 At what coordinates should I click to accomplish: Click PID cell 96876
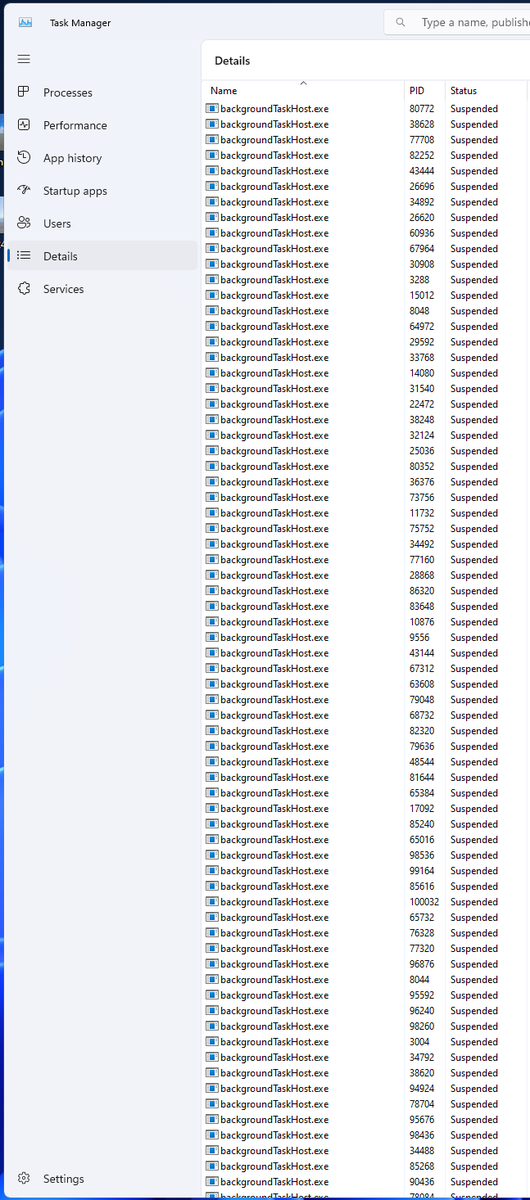(x=421, y=964)
